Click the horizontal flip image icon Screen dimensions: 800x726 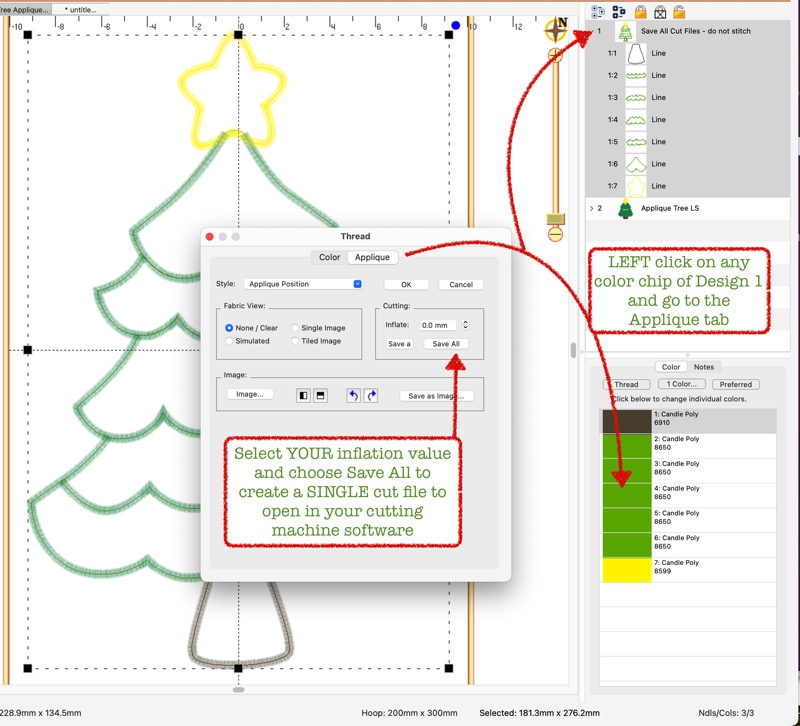coord(303,395)
